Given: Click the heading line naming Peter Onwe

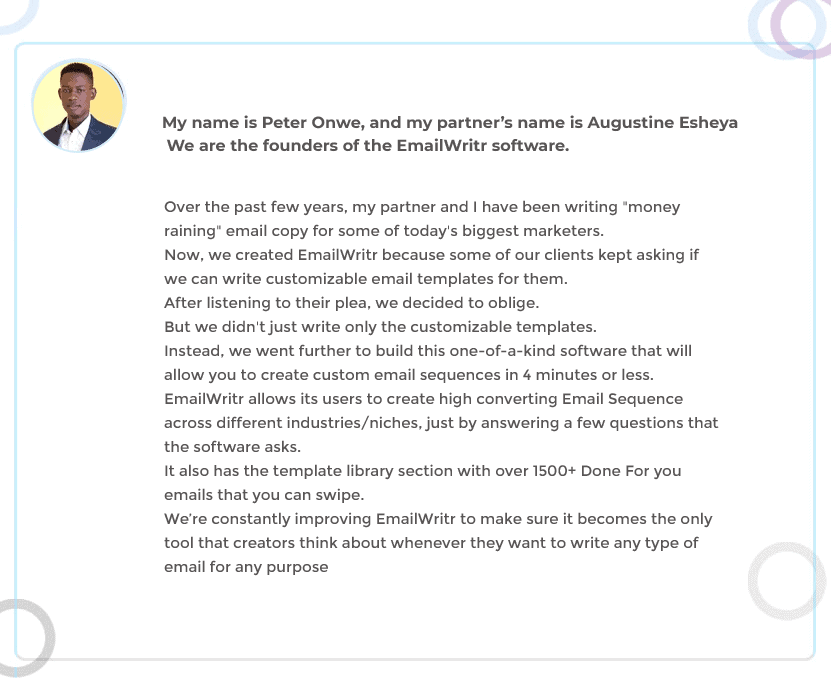Looking at the screenshot, I should (x=450, y=123).
